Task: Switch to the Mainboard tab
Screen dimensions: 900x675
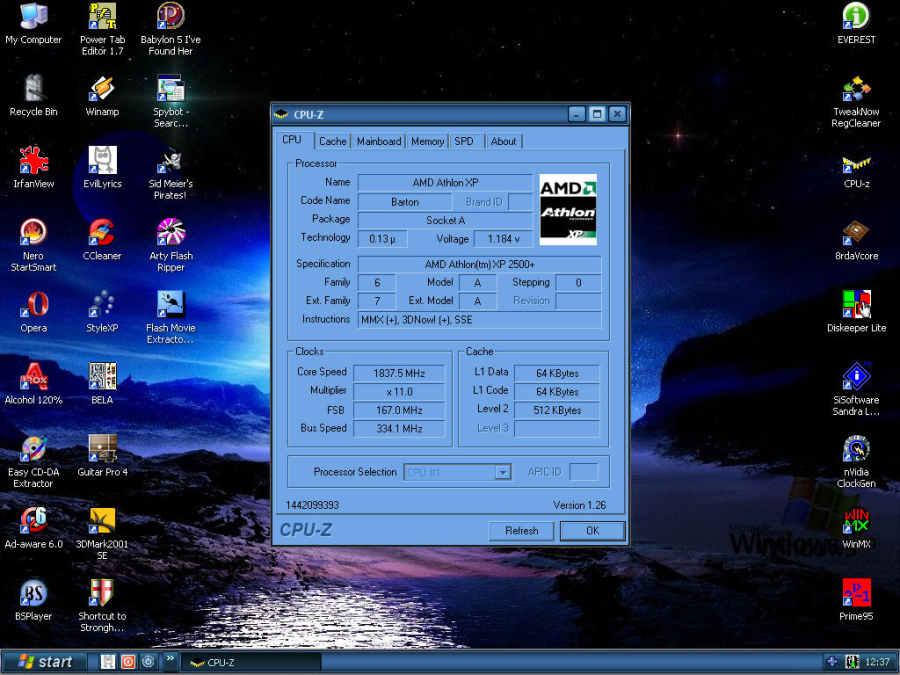Action: click(378, 141)
